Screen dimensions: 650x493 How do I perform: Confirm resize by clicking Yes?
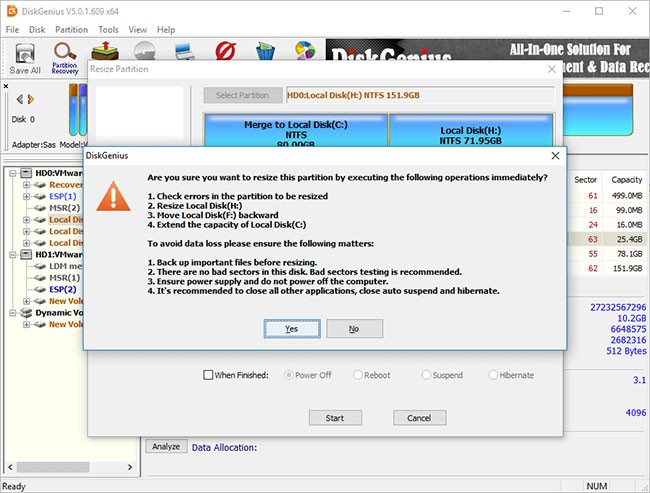pos(291,328)
